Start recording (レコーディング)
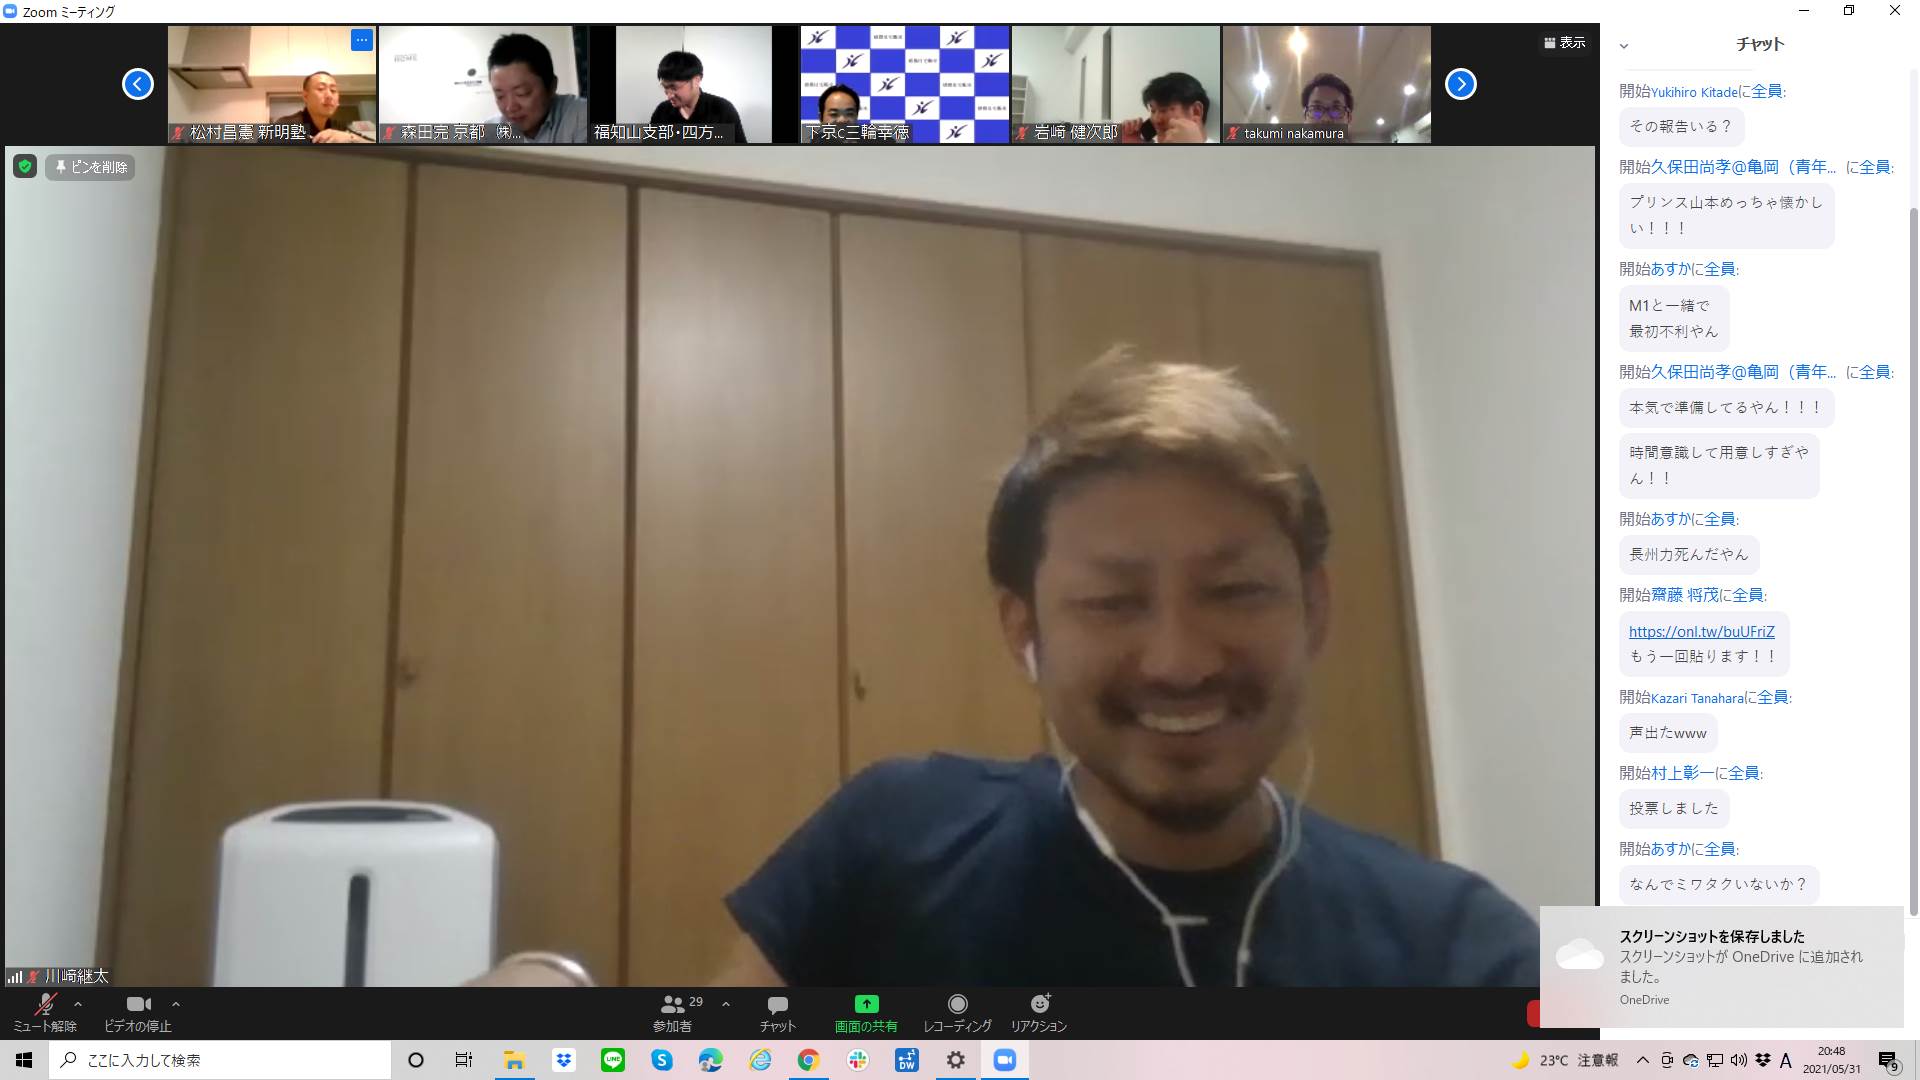The height and width of the screenshot is (1080, 1920). 957,1012
